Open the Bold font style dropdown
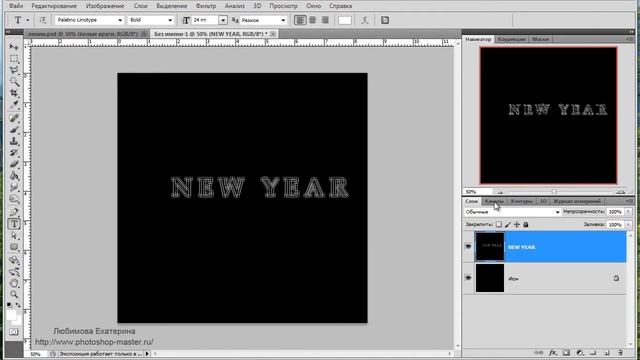 (x=170, y=20)
